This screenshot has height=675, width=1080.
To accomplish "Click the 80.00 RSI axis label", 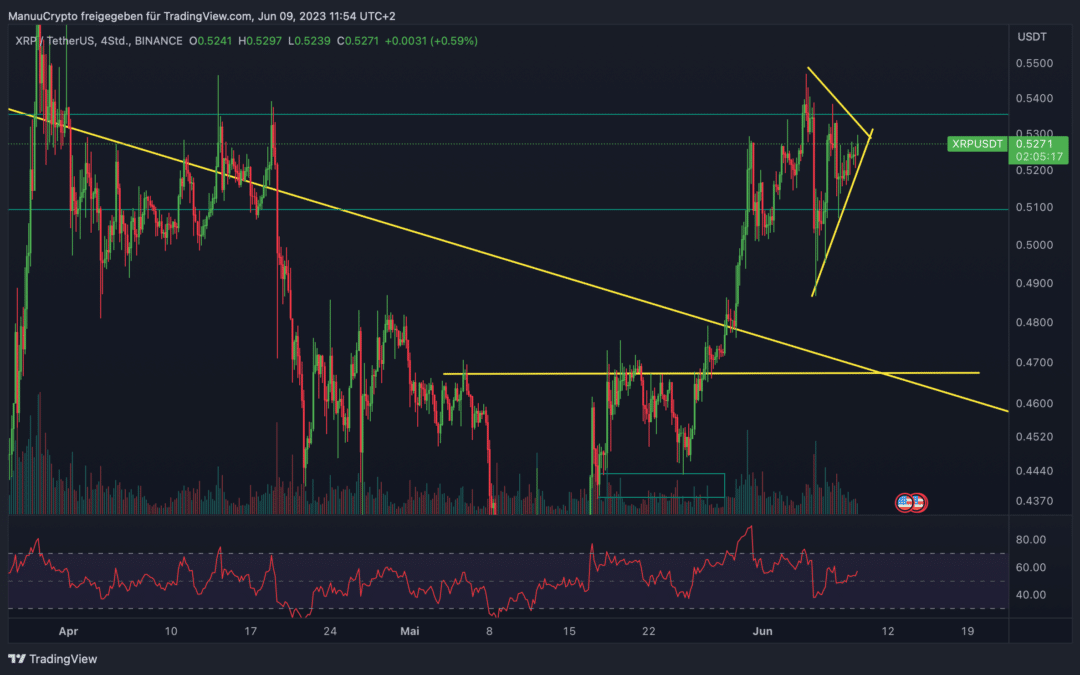I will coord(1031,540).
